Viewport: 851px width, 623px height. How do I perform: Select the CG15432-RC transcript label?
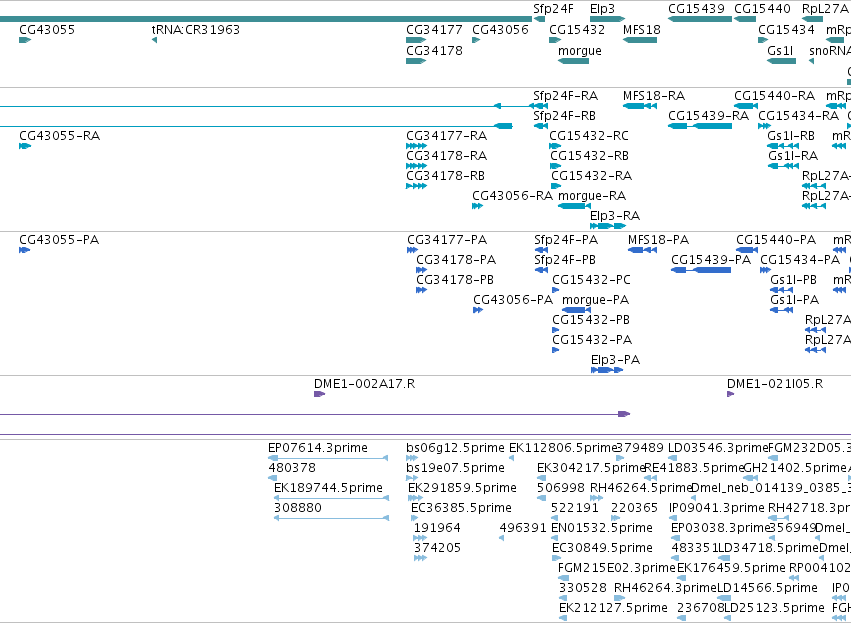(589, 136)
